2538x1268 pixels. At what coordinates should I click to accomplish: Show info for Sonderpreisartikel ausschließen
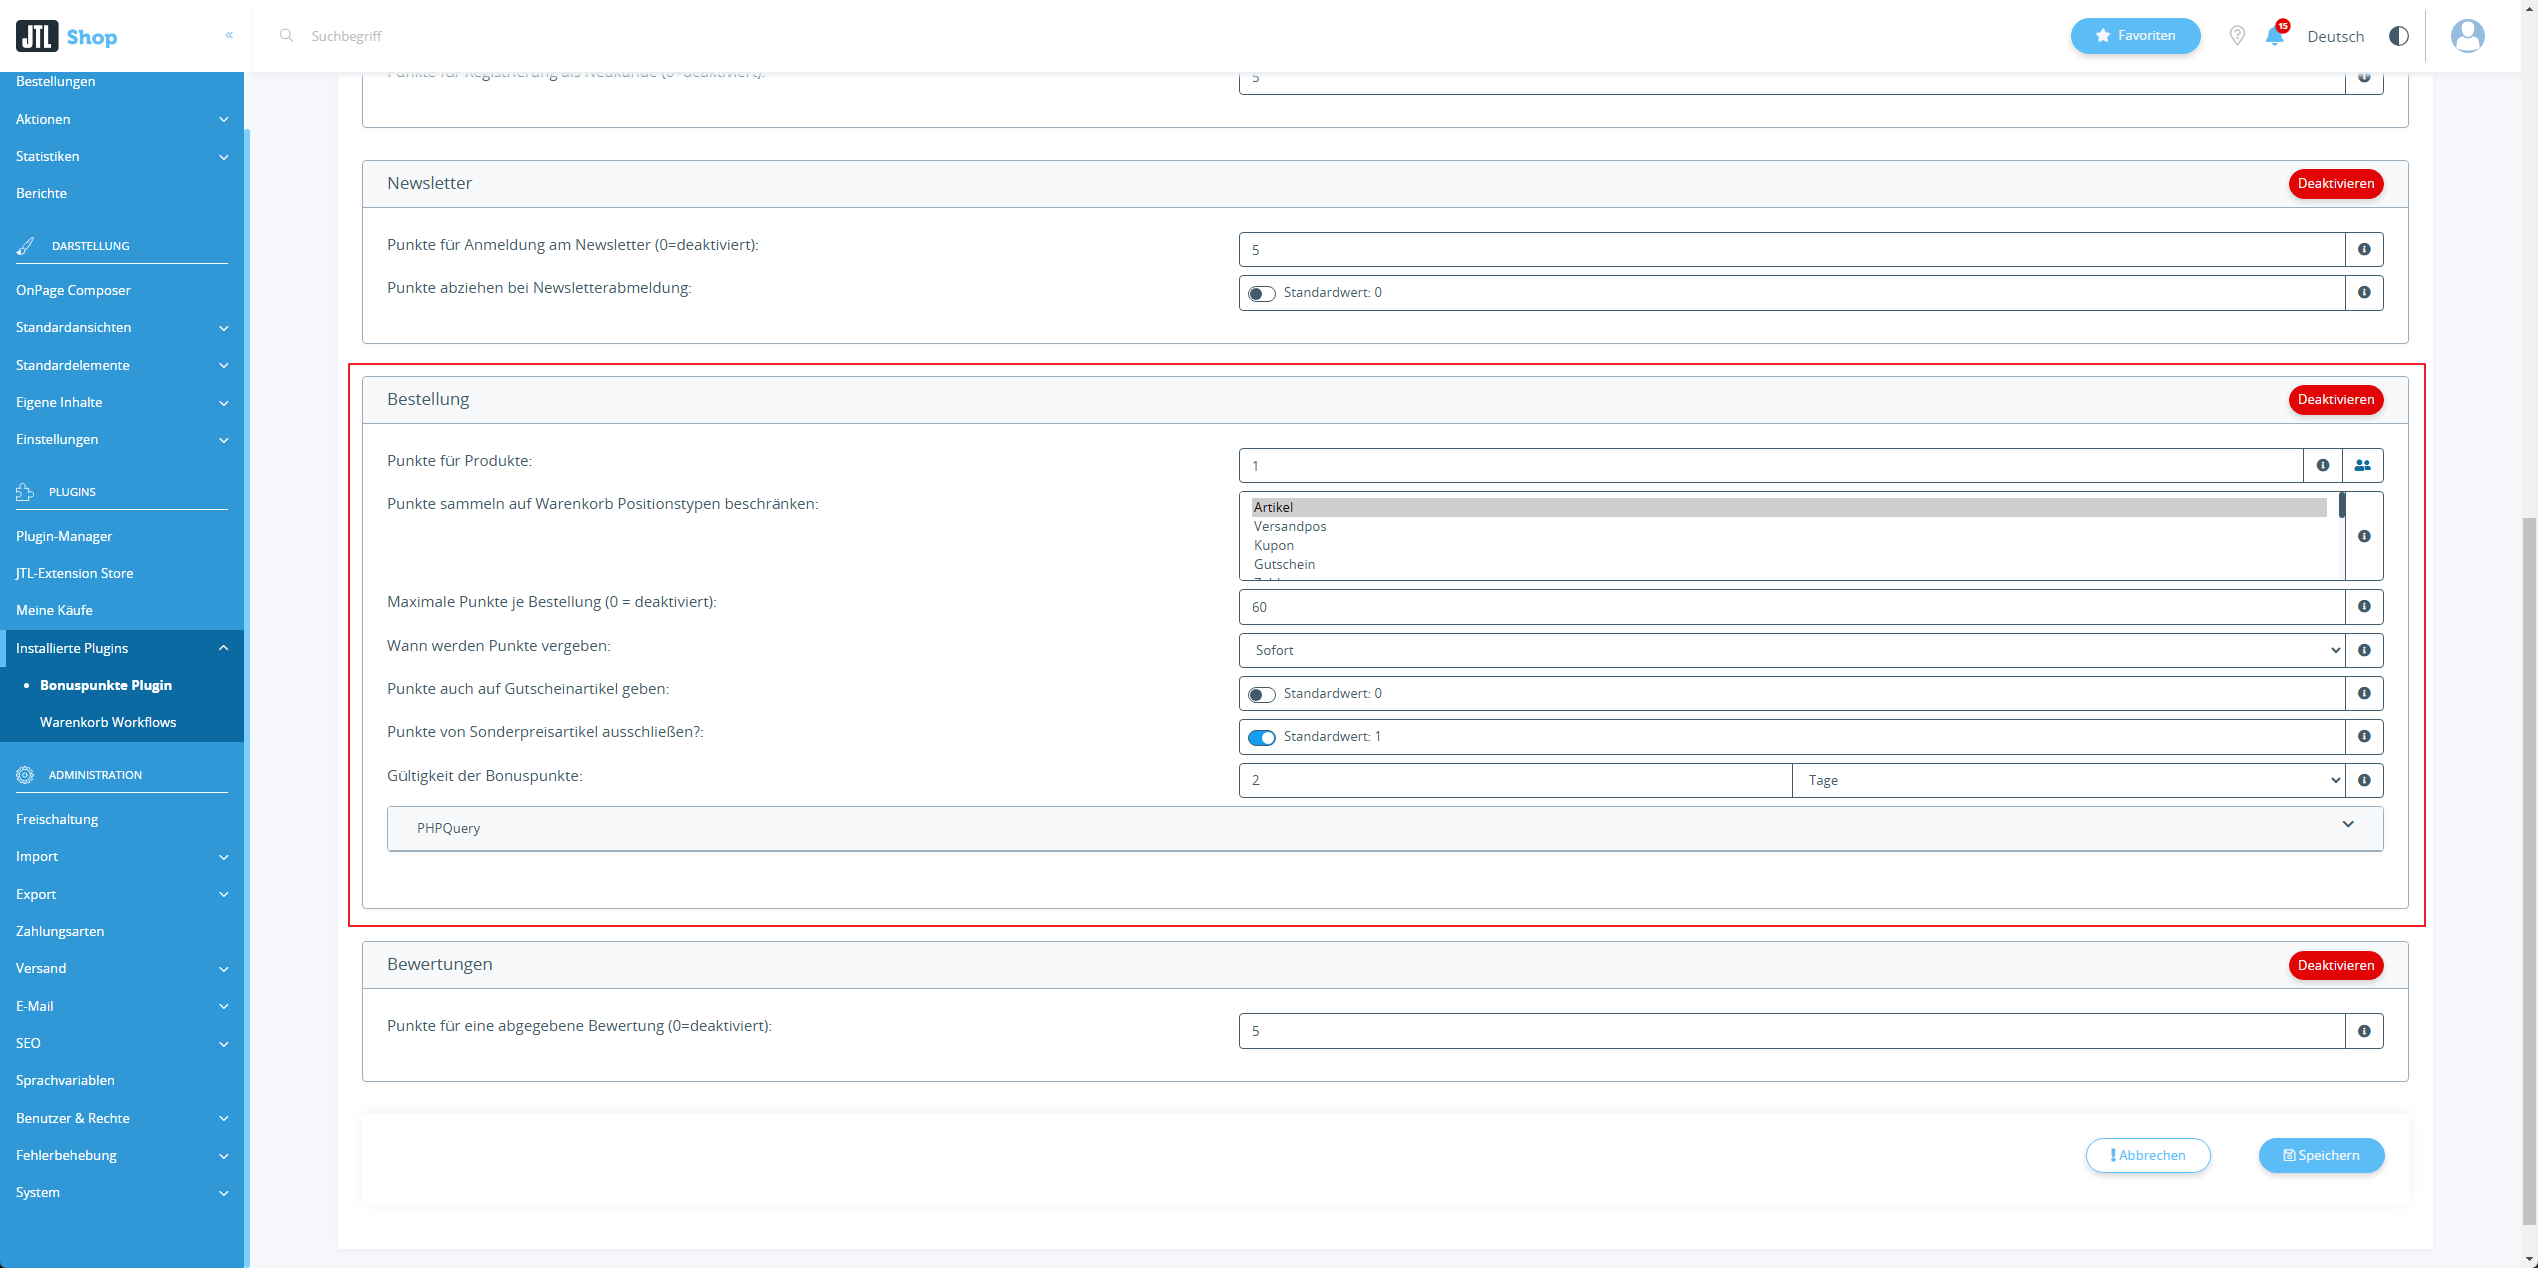click(x=2364, y=736)
